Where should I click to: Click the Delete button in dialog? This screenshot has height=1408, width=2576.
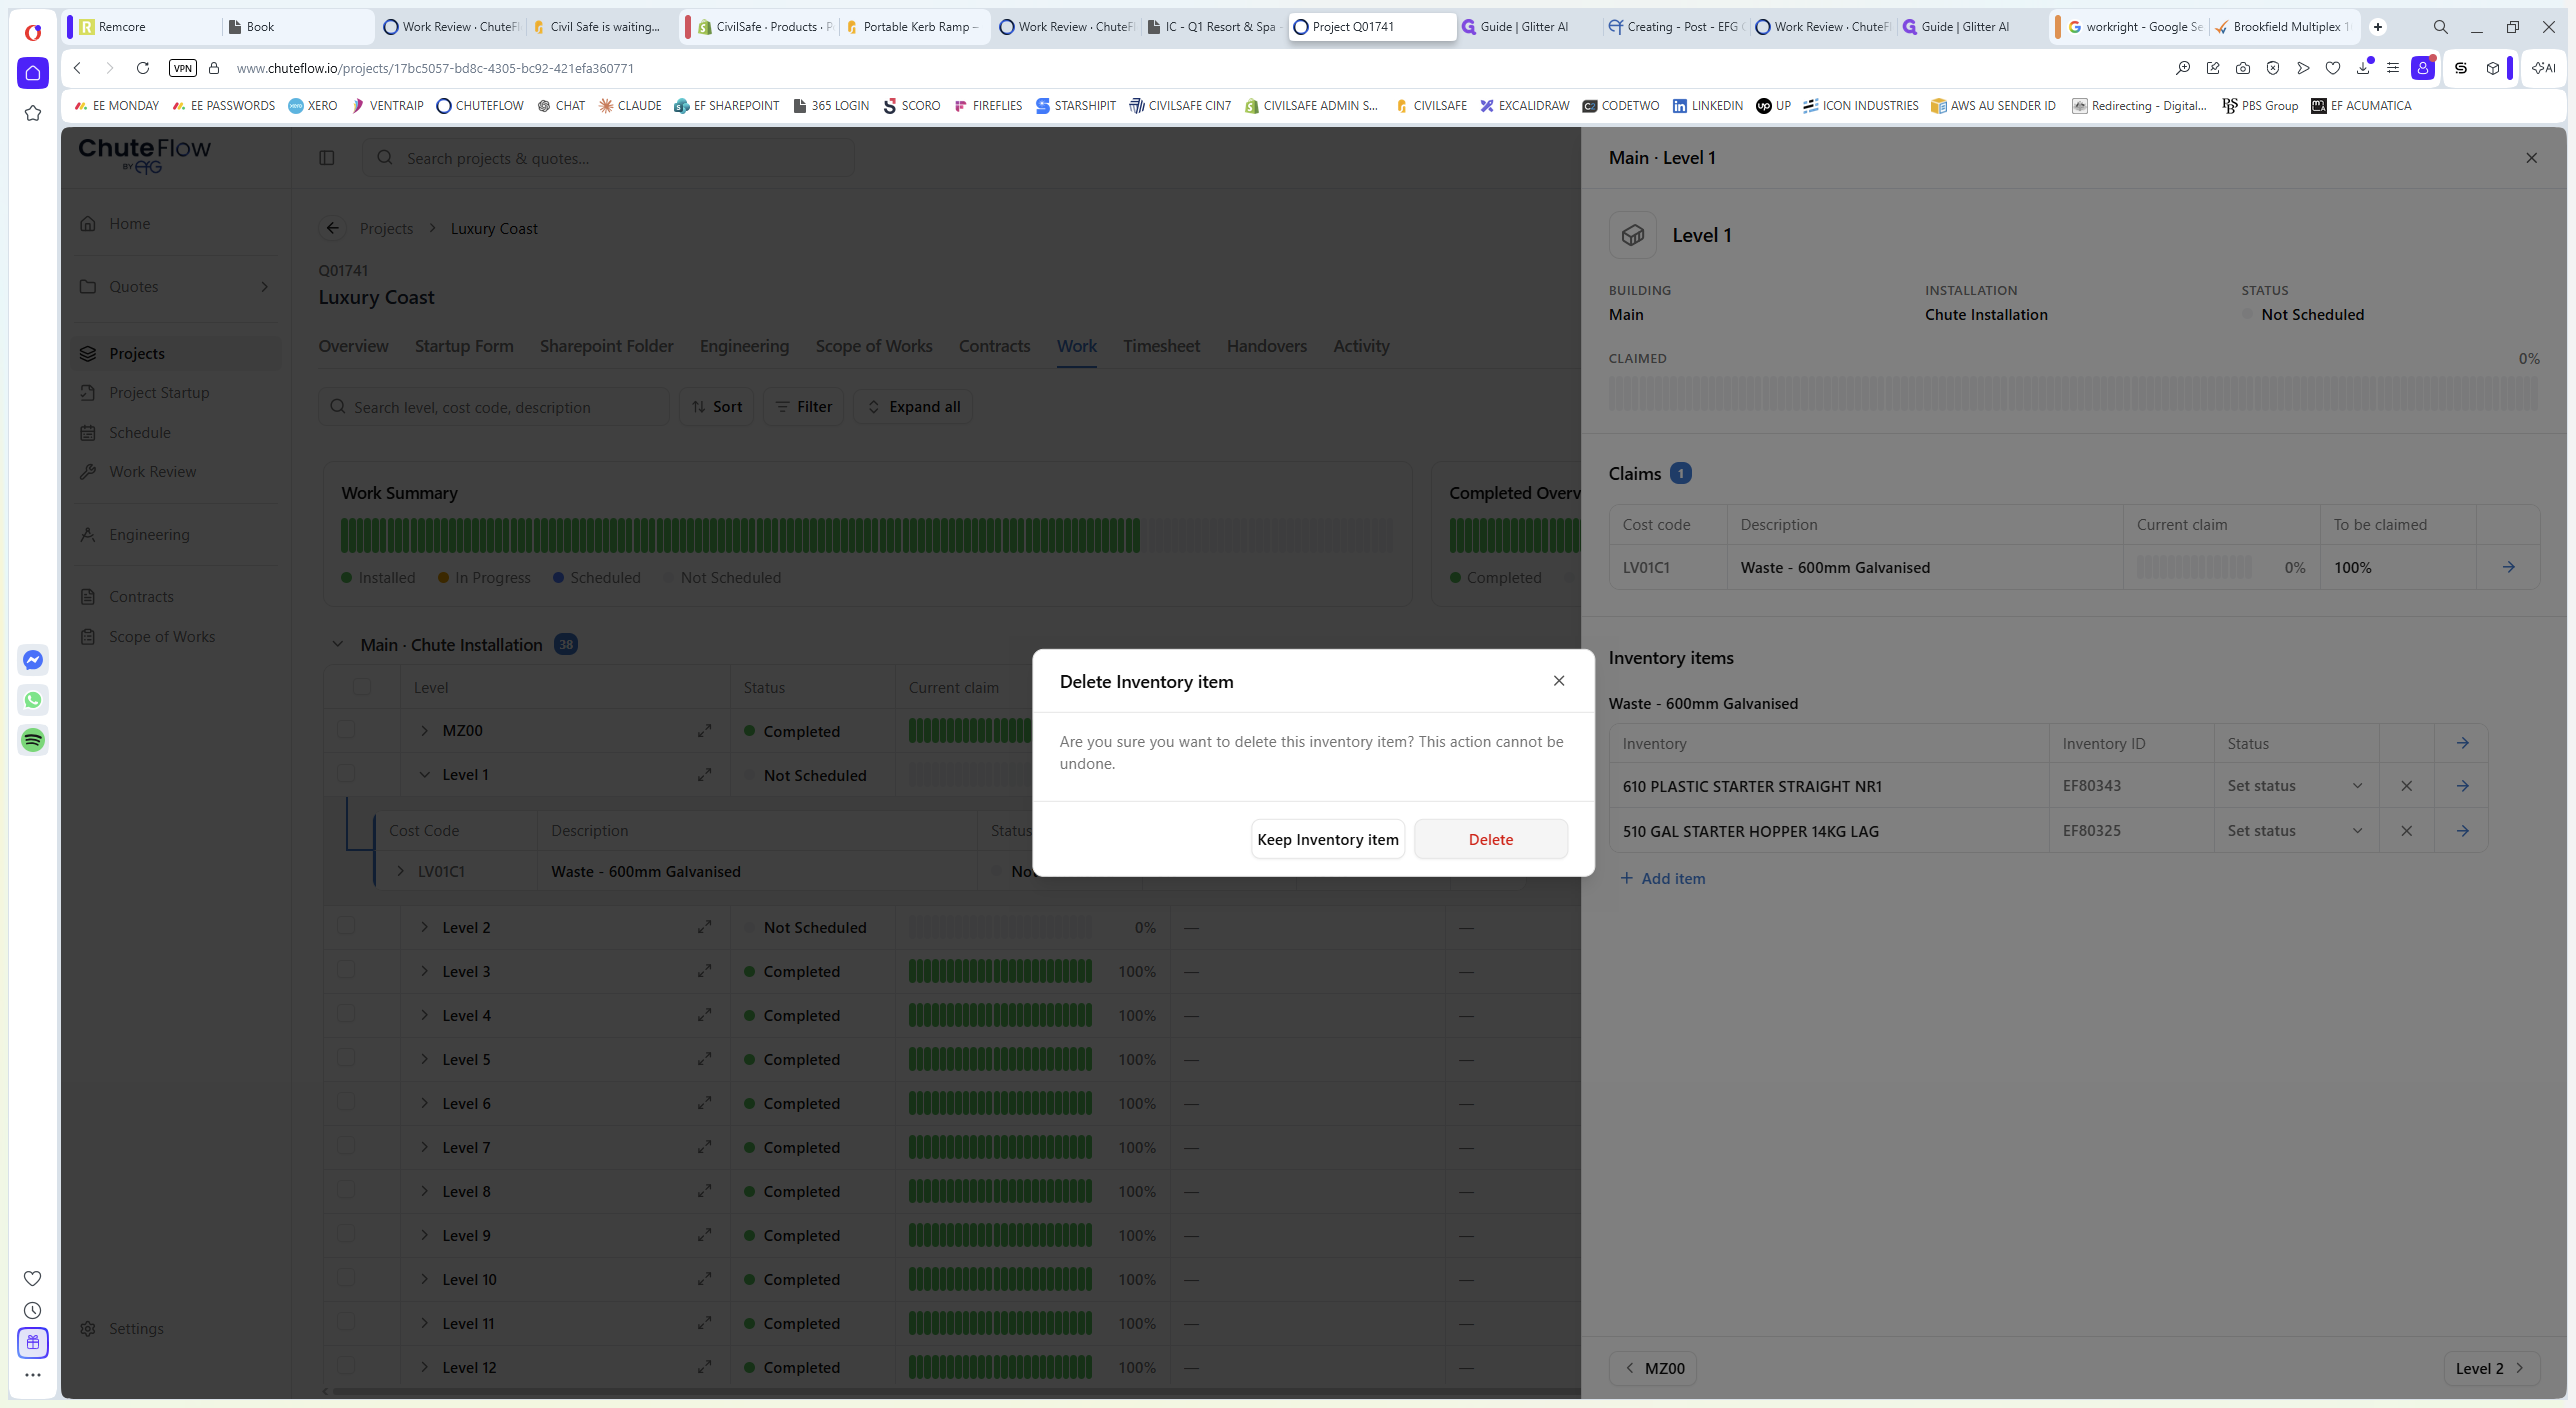click(1490, 839)
